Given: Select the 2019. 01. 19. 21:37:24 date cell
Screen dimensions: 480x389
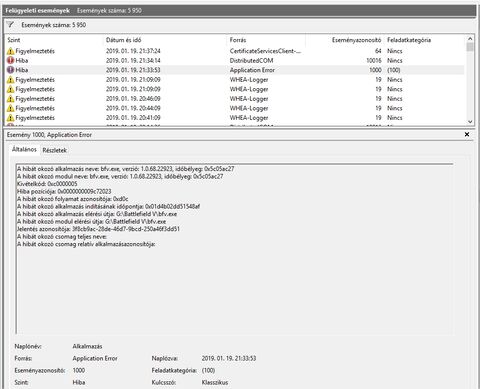Looking at the screenshot, I should (x=133, y=51).
